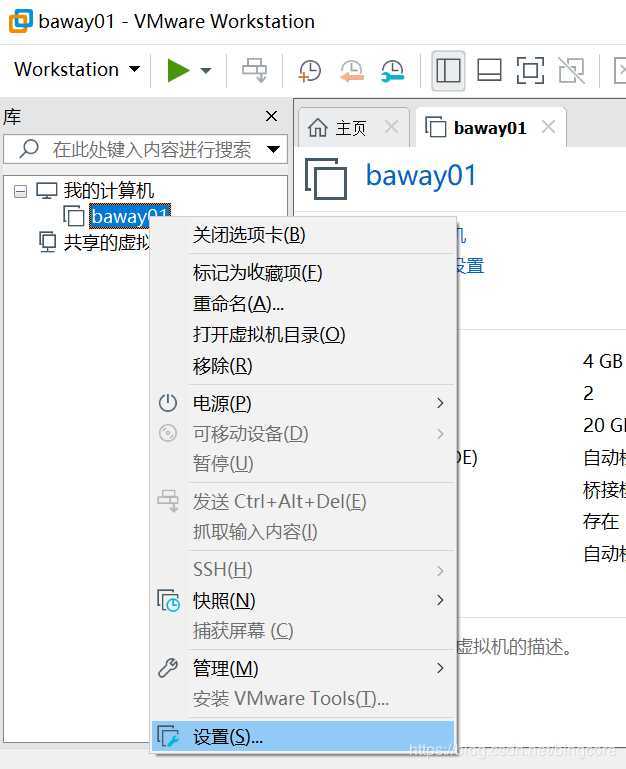Image resolution: width=626 pixels, height=769 pixels.
Task: Open snapshot manager wrench clock icon
Action: click(x=392, y=71)
